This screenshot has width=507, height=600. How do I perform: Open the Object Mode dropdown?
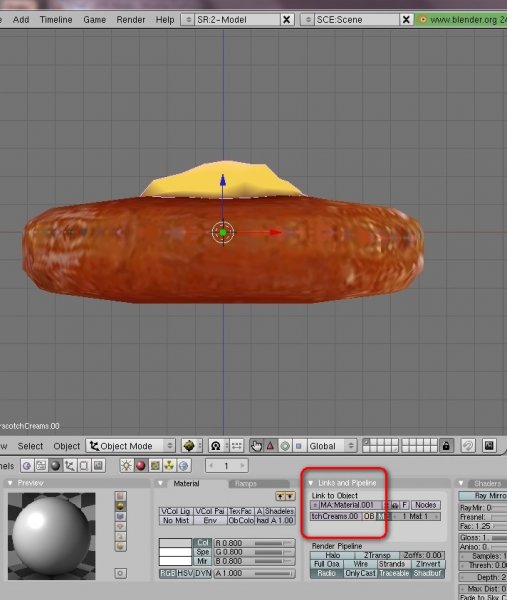coord(130,446)
